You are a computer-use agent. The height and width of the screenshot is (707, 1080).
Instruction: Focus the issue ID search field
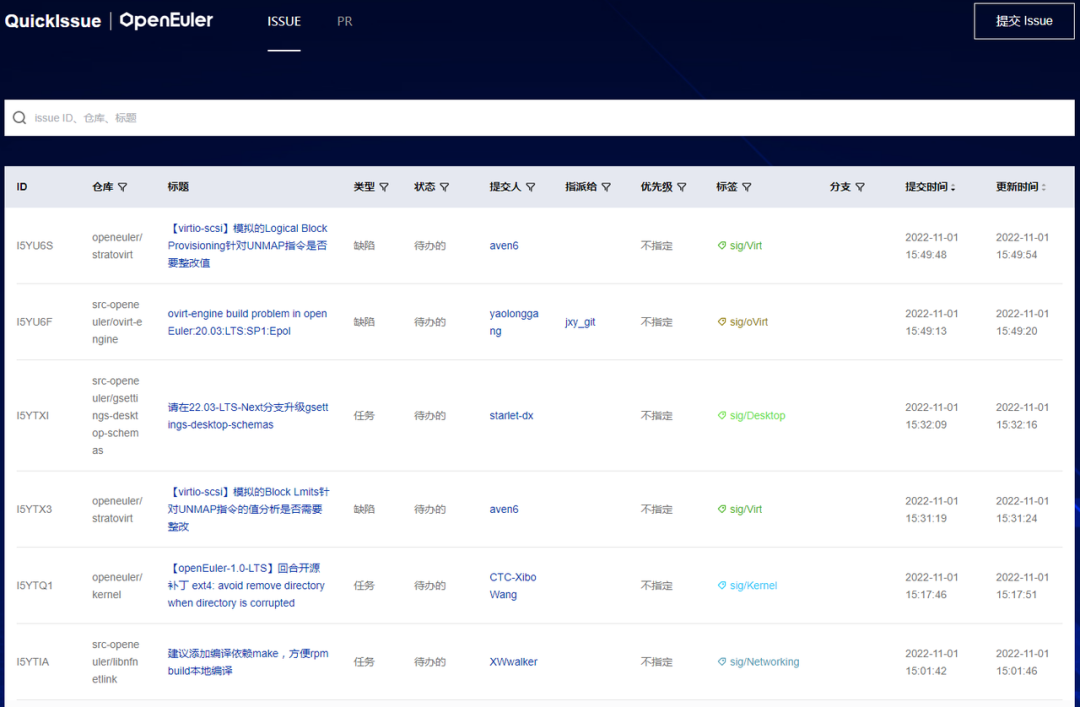[539, 118]
